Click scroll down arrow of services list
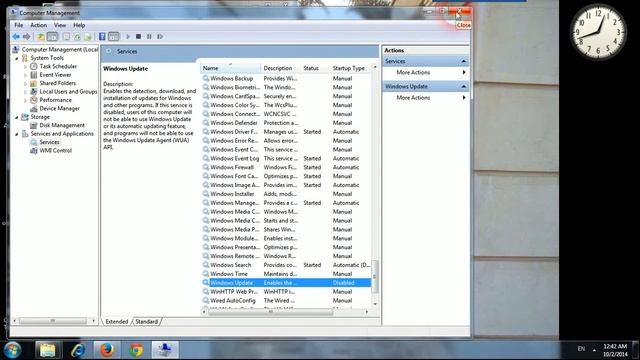The width and height of the screenshot is (640, 360). (x=375, y=304)
